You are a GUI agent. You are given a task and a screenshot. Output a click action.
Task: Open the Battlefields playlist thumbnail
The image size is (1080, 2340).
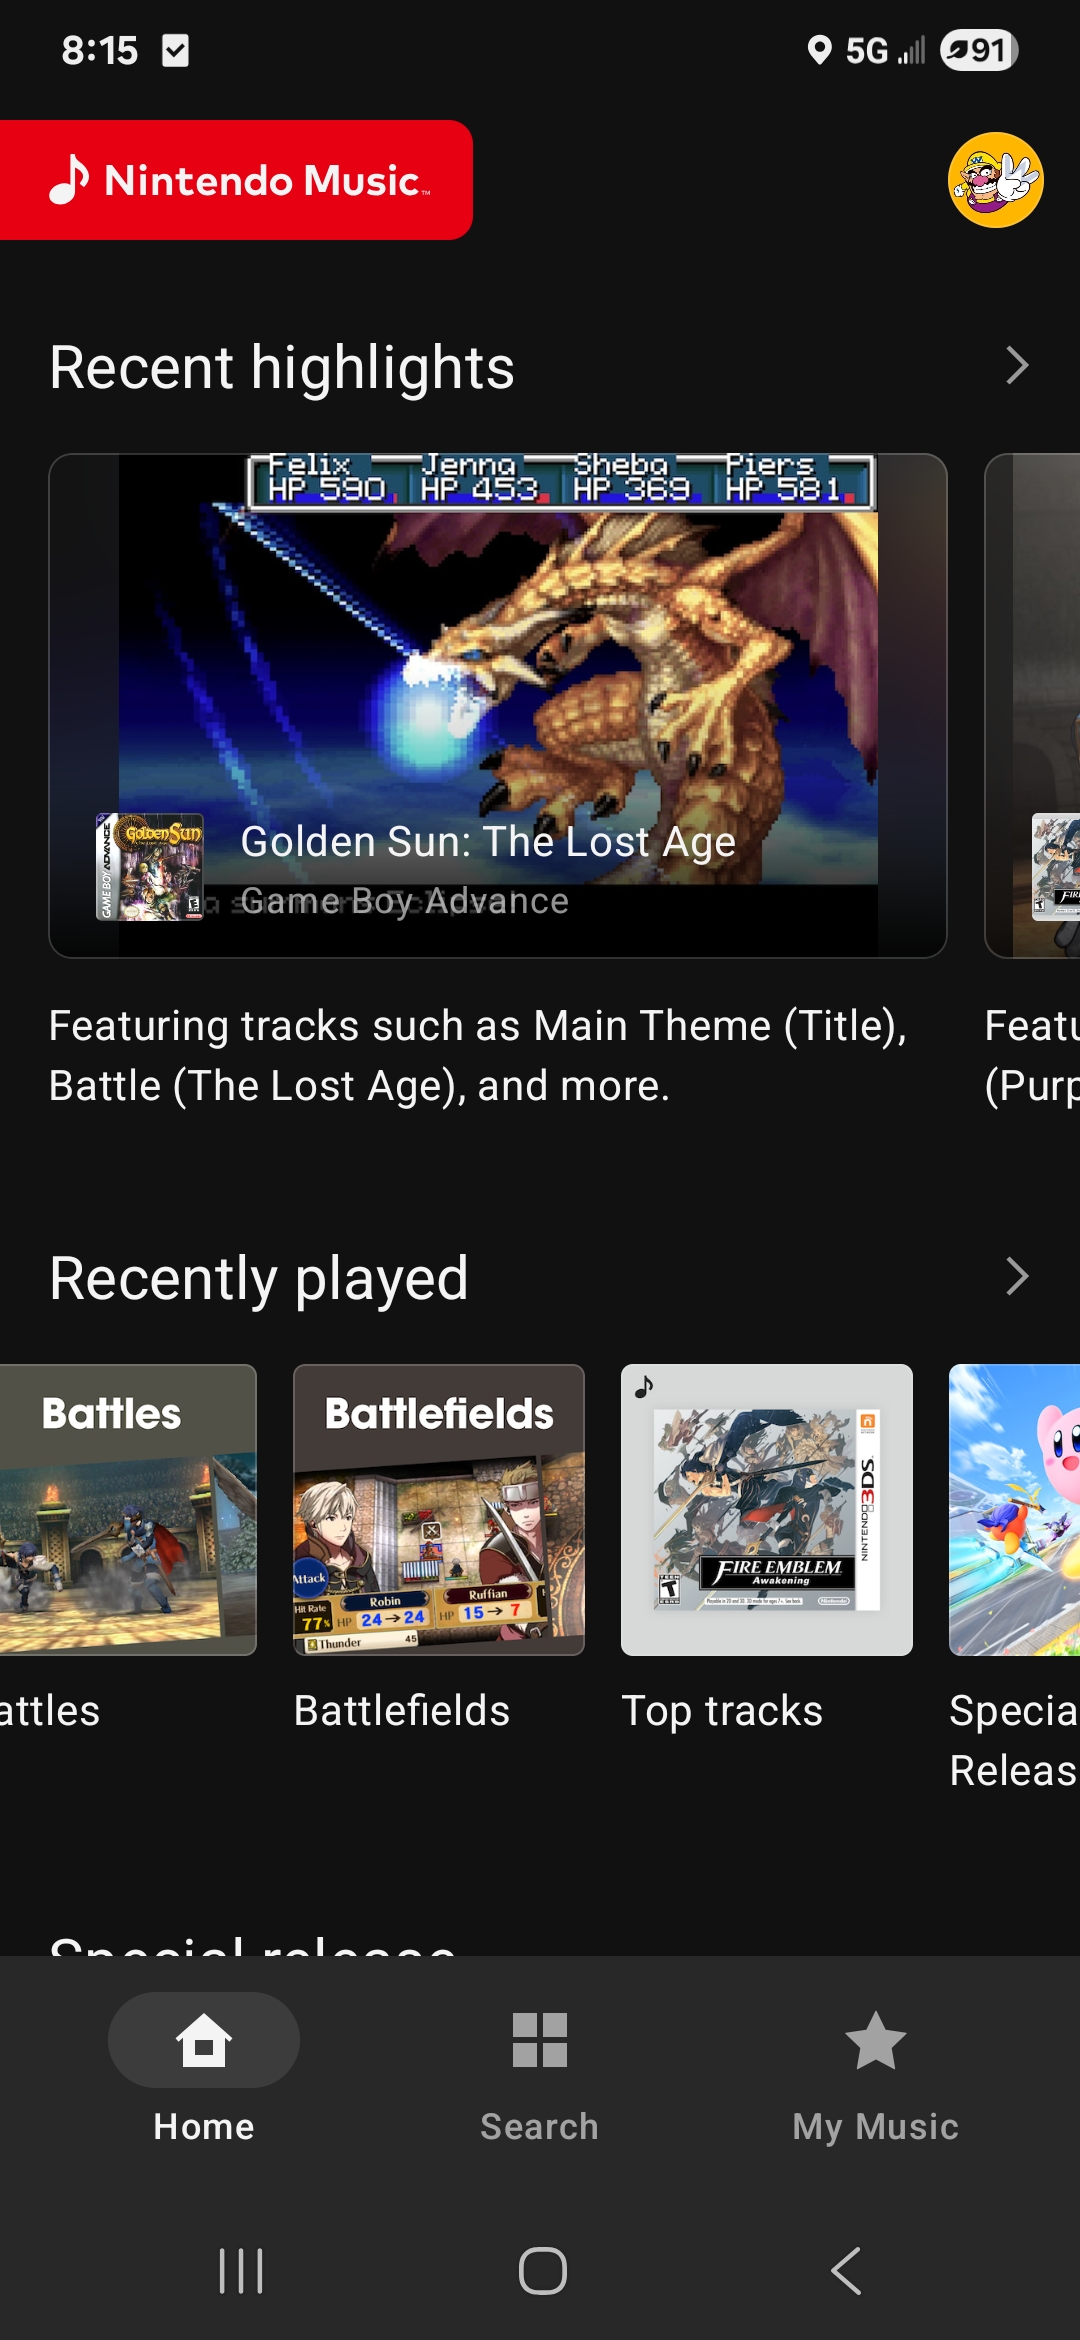439,1510
